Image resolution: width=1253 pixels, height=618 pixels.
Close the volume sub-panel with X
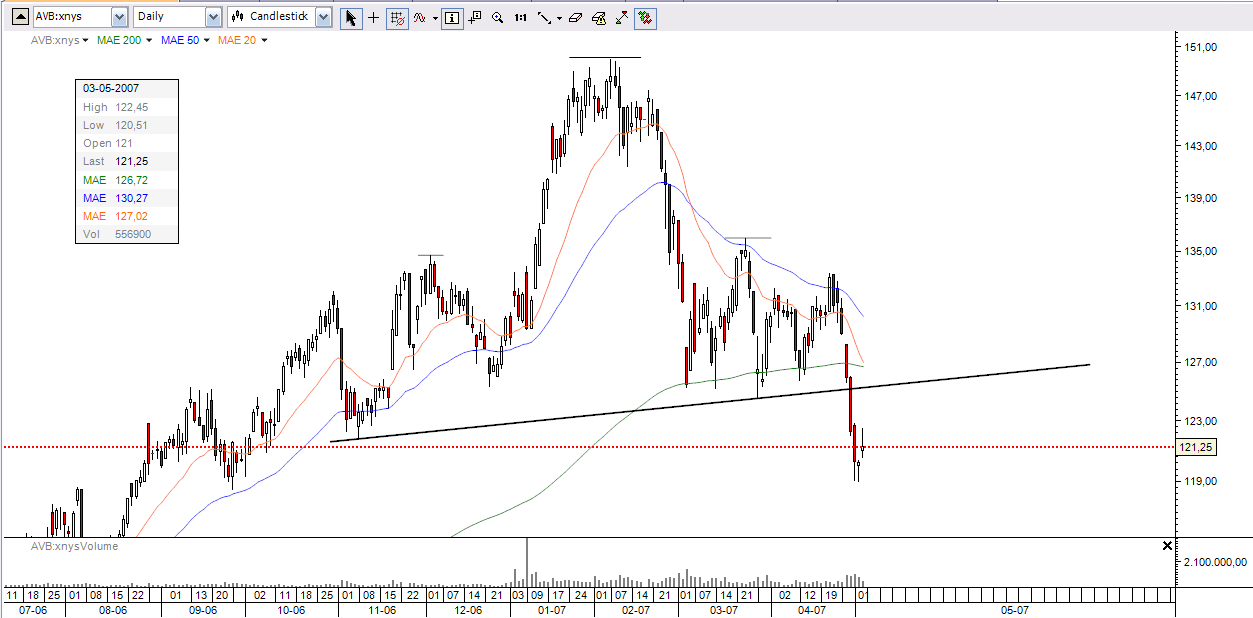pos(1167,546)
